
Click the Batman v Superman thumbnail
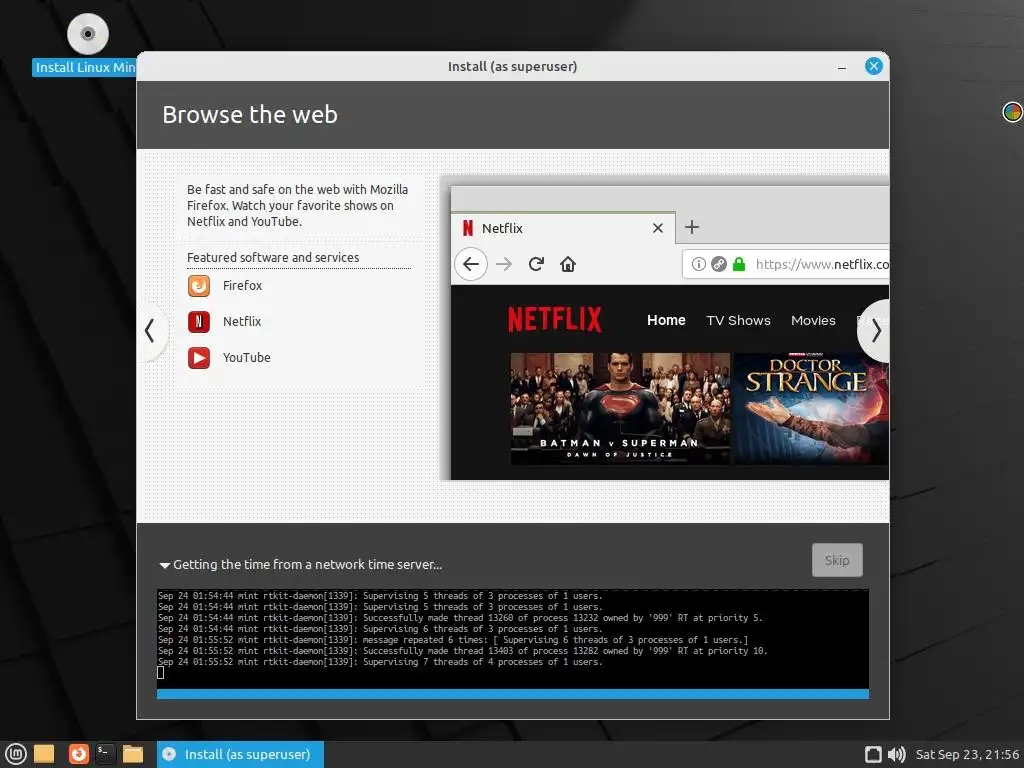[620, 408]
